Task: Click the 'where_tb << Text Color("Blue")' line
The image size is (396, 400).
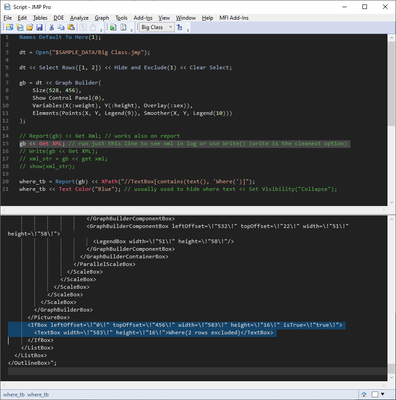Action: point(178,189)
